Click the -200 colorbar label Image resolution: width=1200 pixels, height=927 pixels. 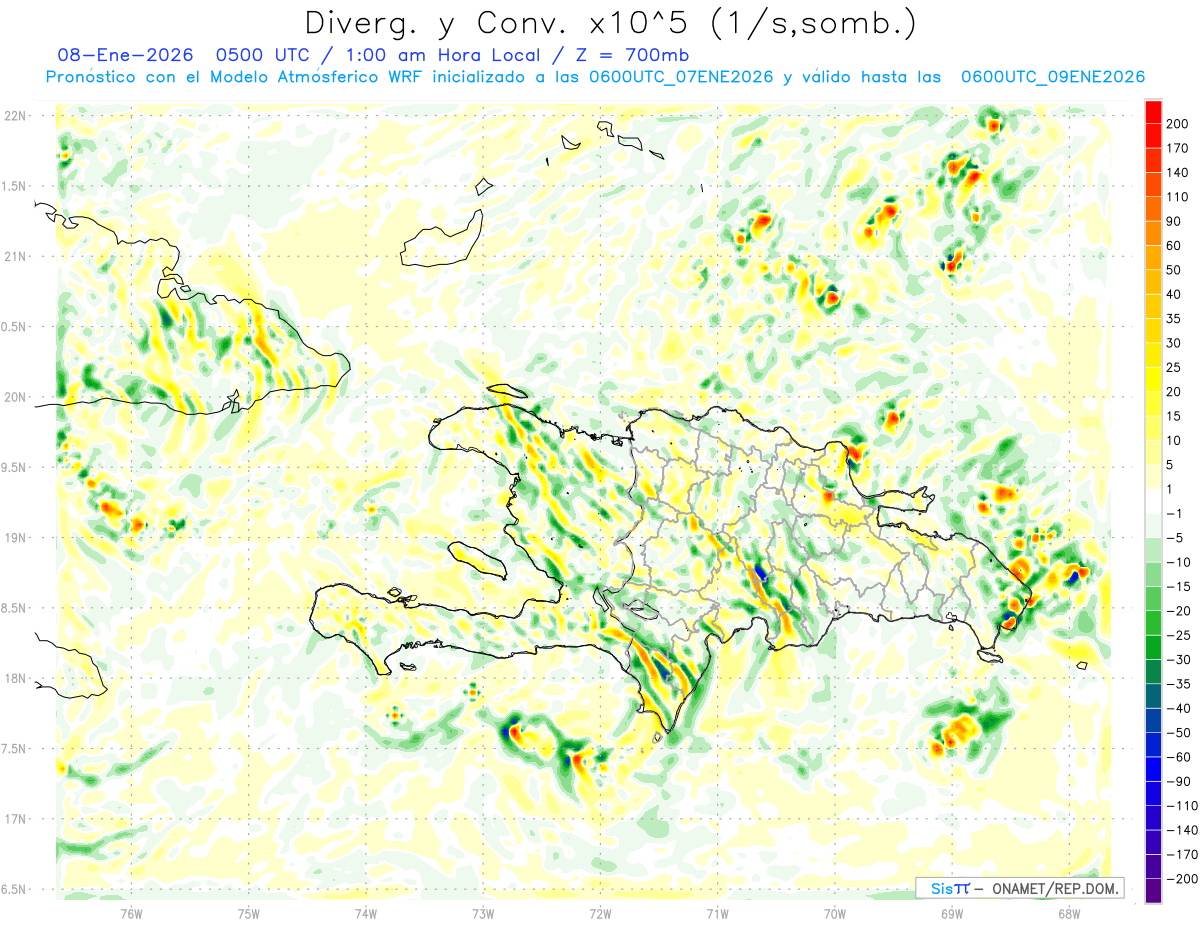(x=1180, y=879)
